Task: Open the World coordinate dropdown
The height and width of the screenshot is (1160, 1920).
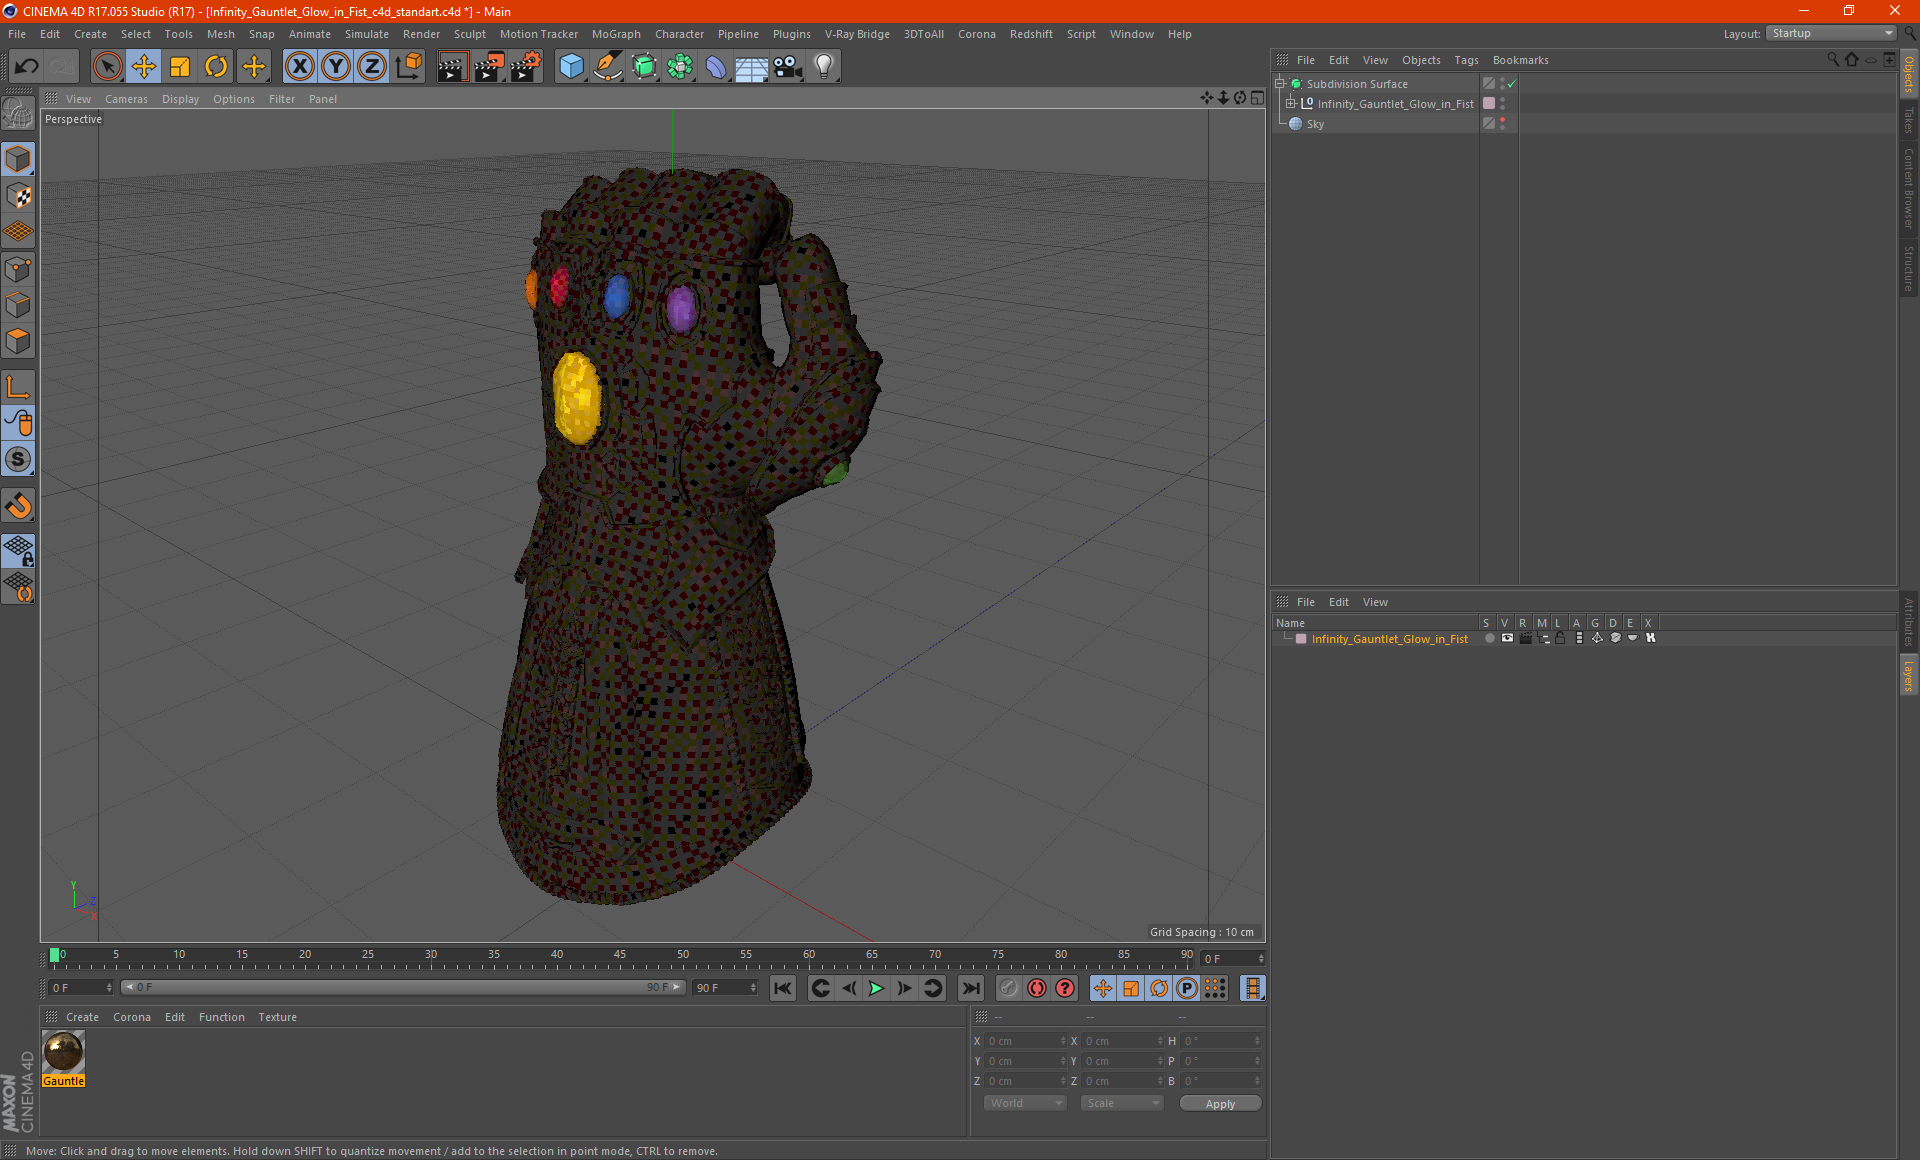Action: click(x=1025, y=1103)
